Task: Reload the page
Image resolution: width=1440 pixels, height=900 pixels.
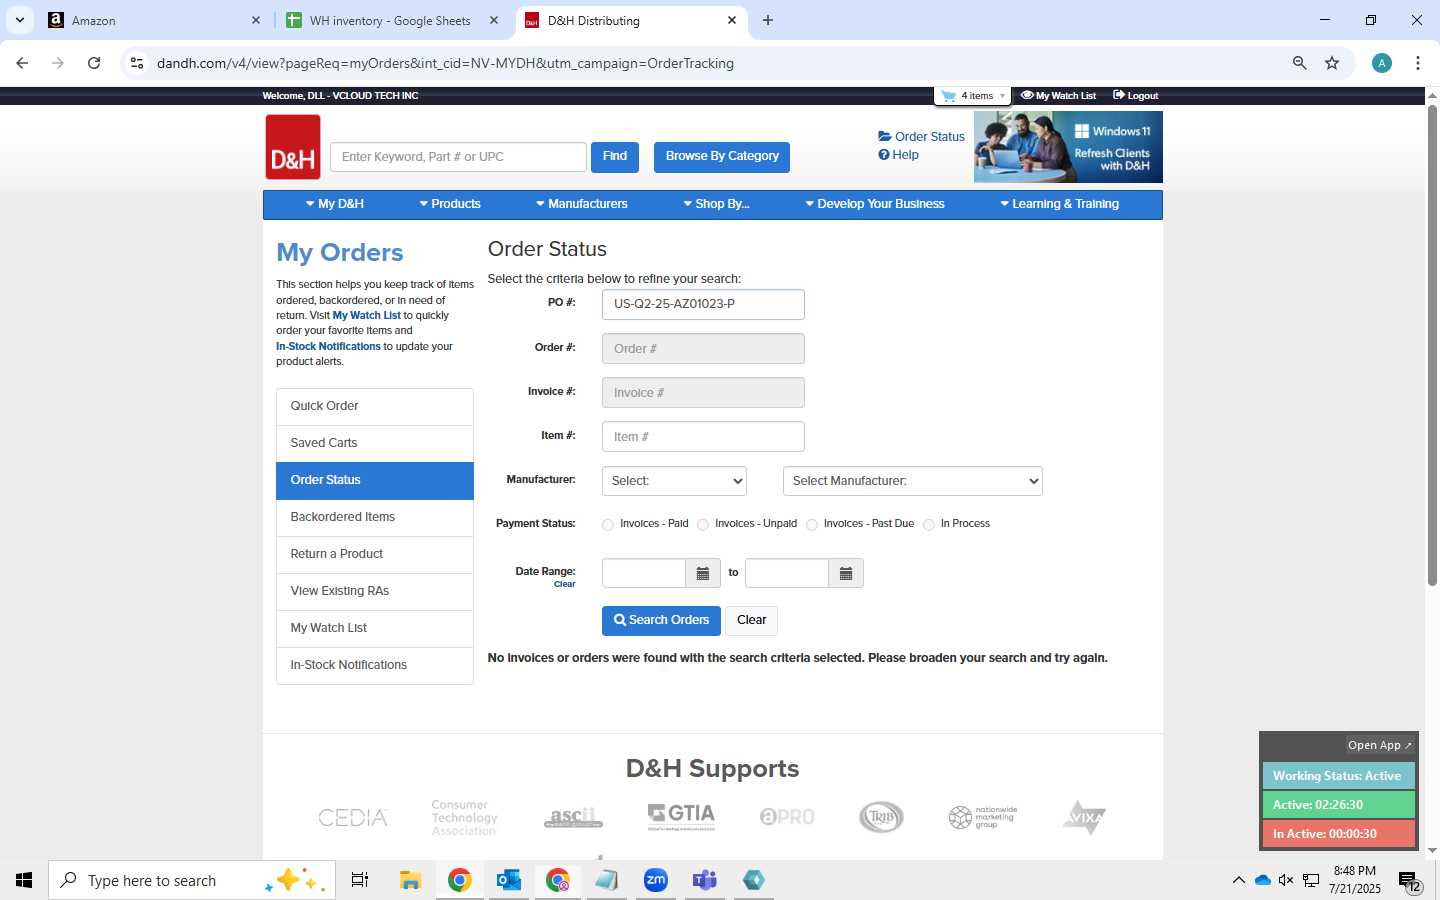Action: pos(94,63)
